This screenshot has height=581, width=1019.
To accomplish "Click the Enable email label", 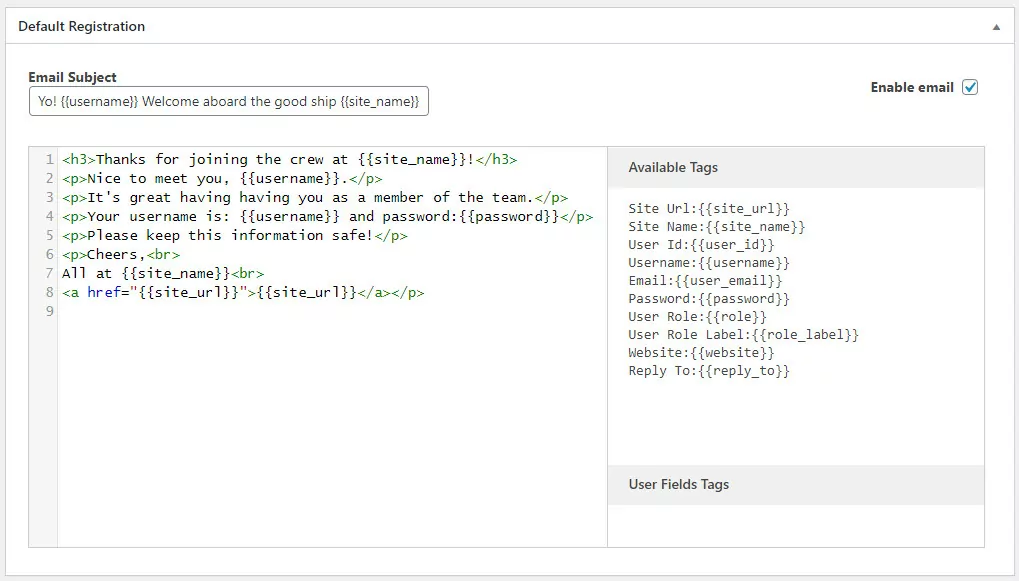I will [x=912, y=88].
